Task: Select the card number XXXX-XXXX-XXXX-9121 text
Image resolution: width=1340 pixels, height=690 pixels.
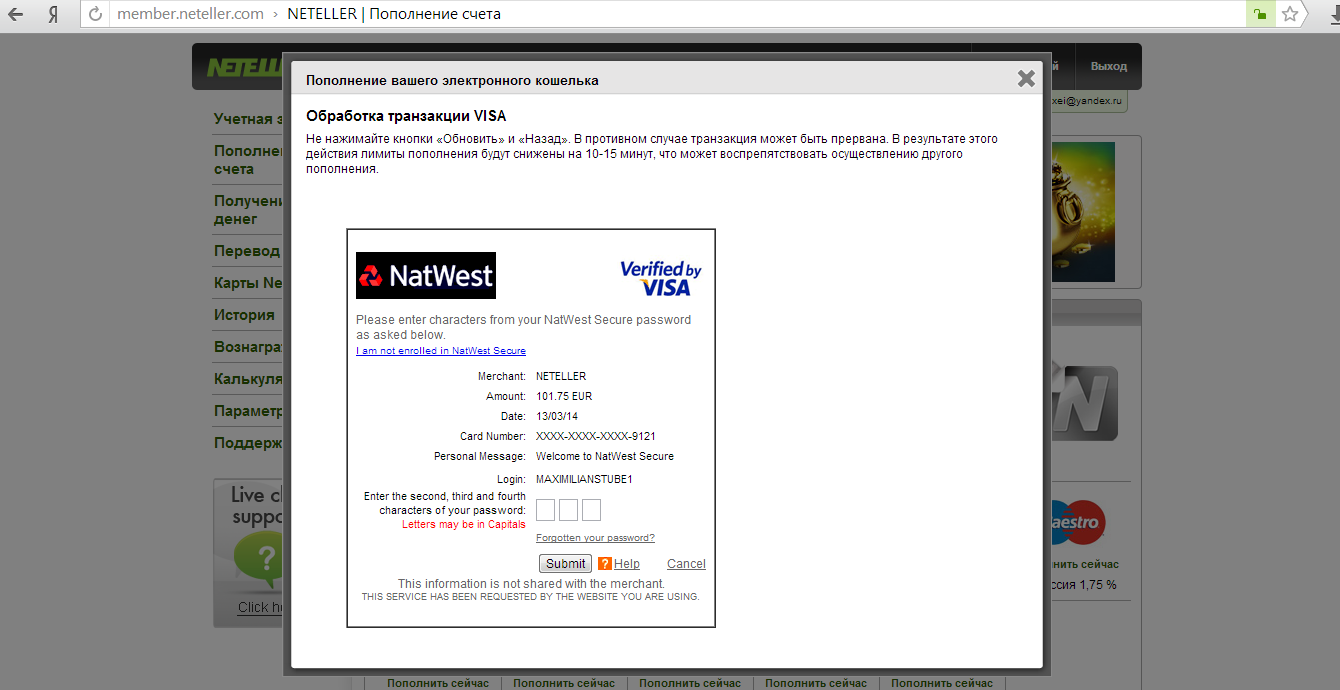Action: (596, 436)
